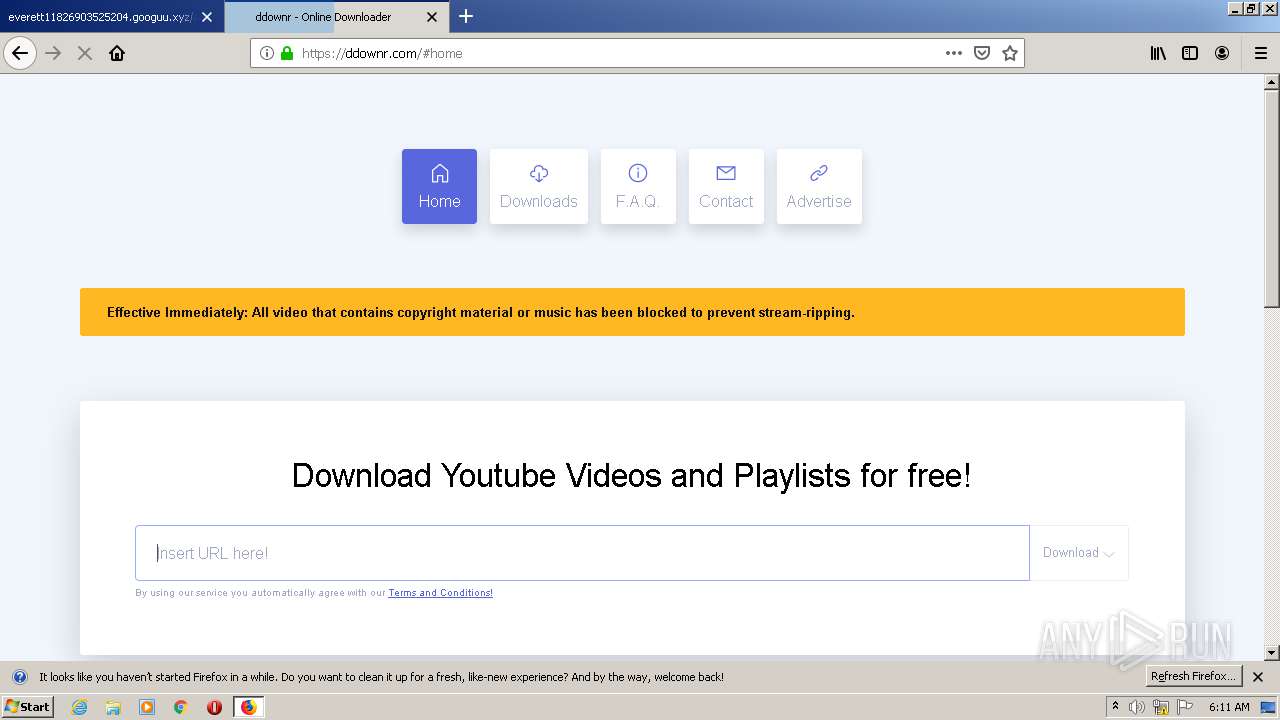Click the page vertical scrollbar thumb

click(x=1272, y=198)
